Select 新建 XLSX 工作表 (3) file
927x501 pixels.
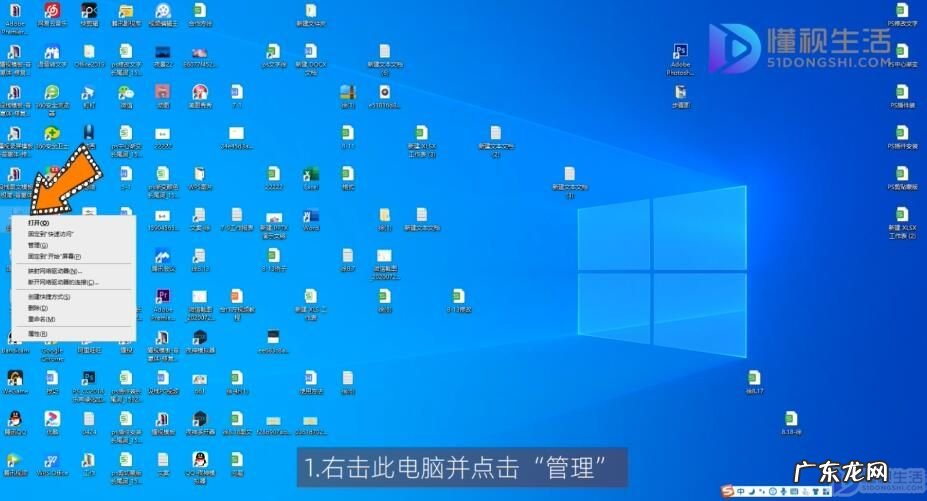pos(422,133)
